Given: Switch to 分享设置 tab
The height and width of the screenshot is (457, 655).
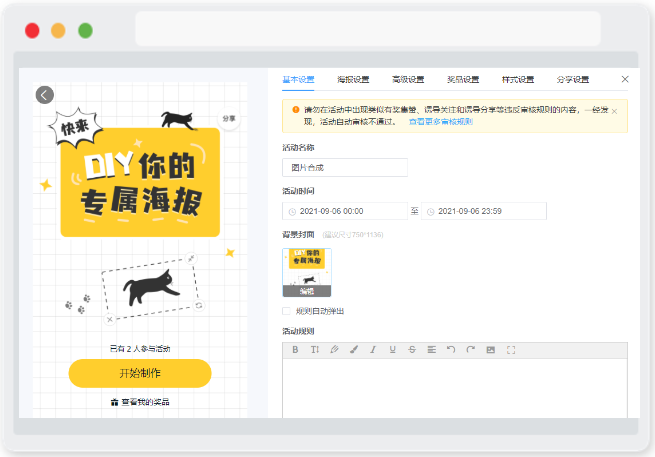Looking at the screenshot, I should (573, 79).
